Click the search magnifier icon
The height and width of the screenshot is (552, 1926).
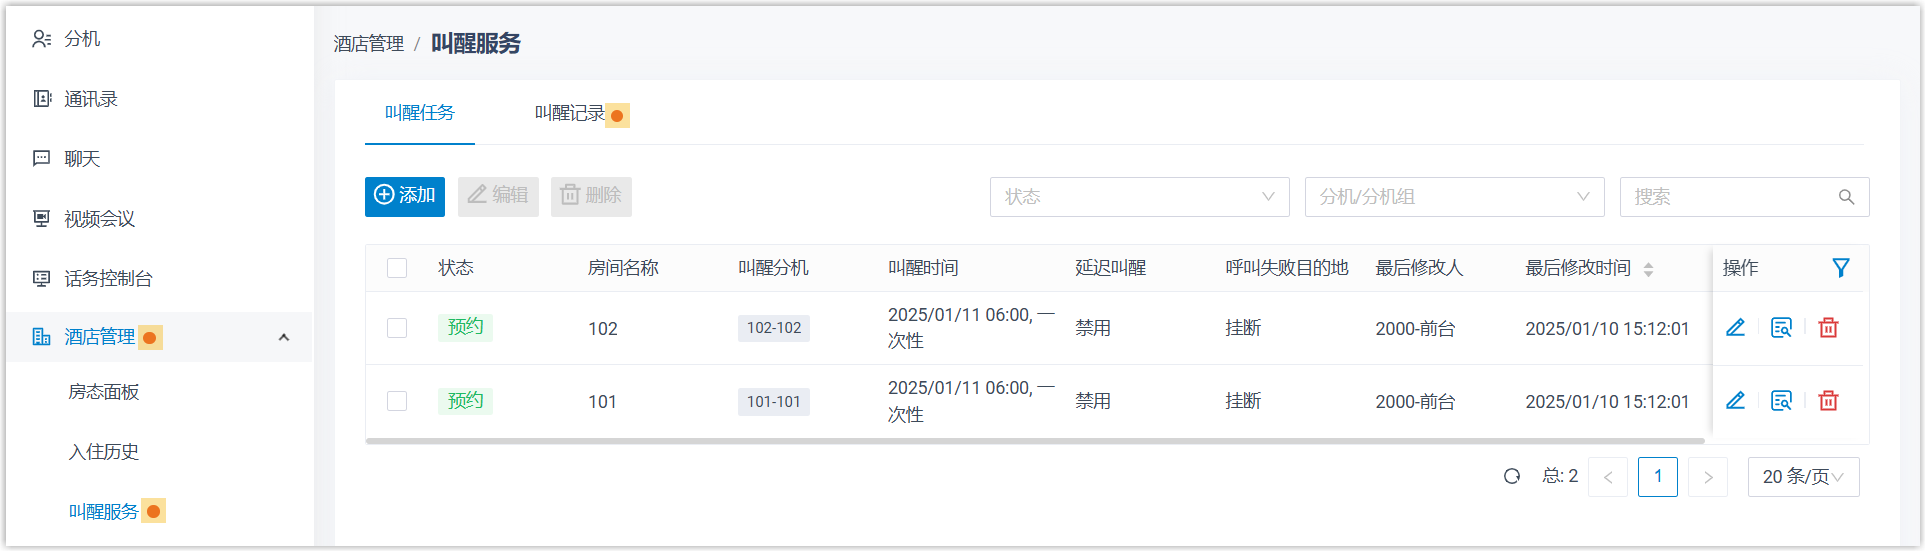click(1846, 198)
